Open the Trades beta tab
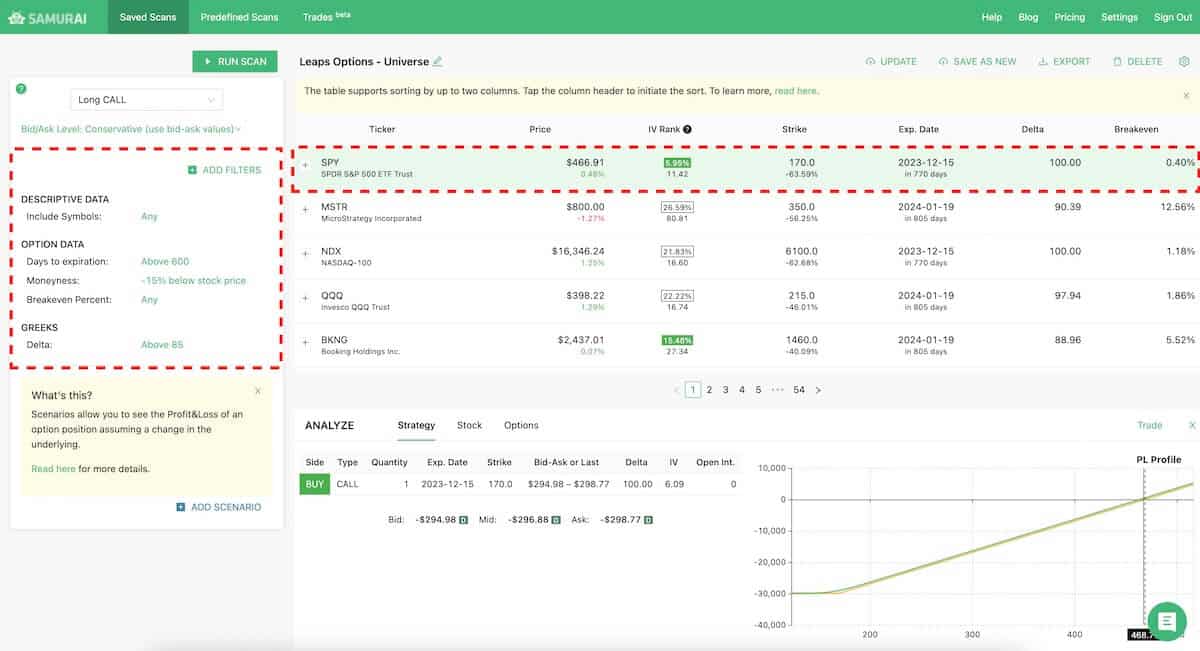 pos(327,17)
